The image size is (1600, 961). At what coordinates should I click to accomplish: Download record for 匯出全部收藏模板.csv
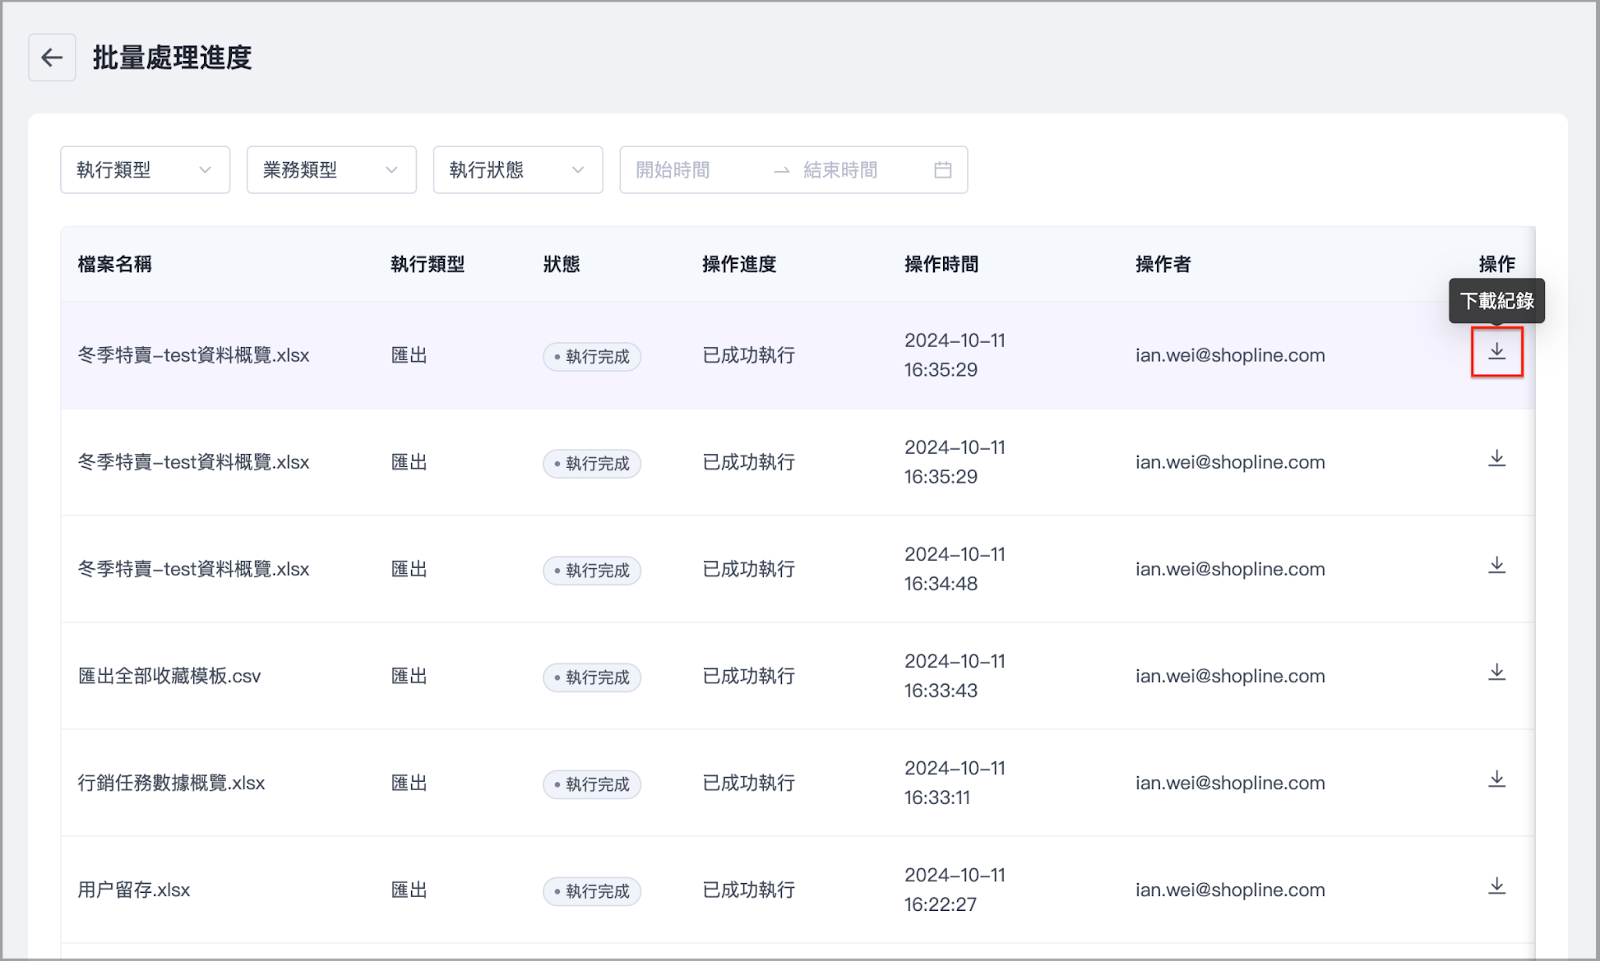[x=1496, y=673]
